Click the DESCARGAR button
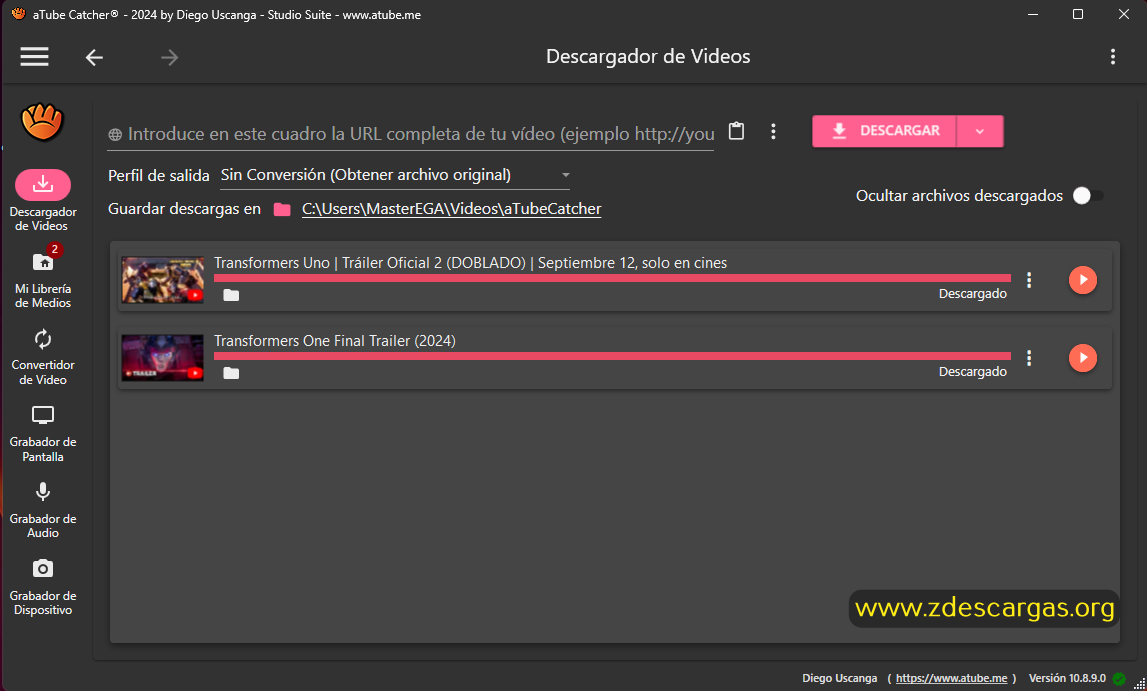Screen dimensions: 1147x691 point(884,131)
